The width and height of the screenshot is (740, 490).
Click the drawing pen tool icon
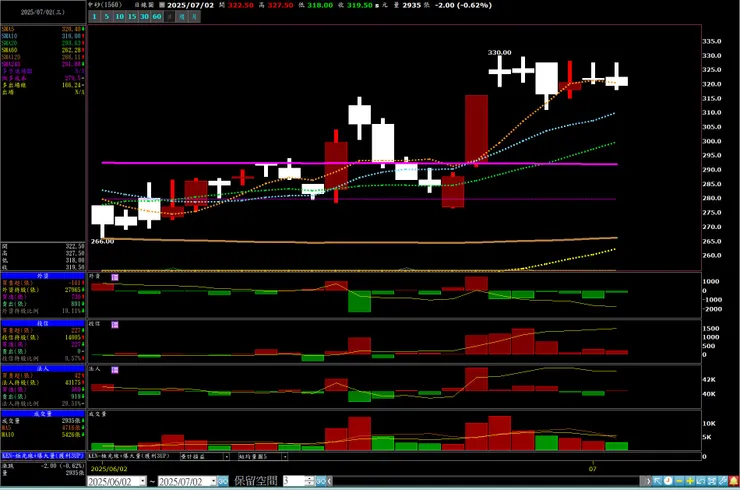(x=723, y=481)
